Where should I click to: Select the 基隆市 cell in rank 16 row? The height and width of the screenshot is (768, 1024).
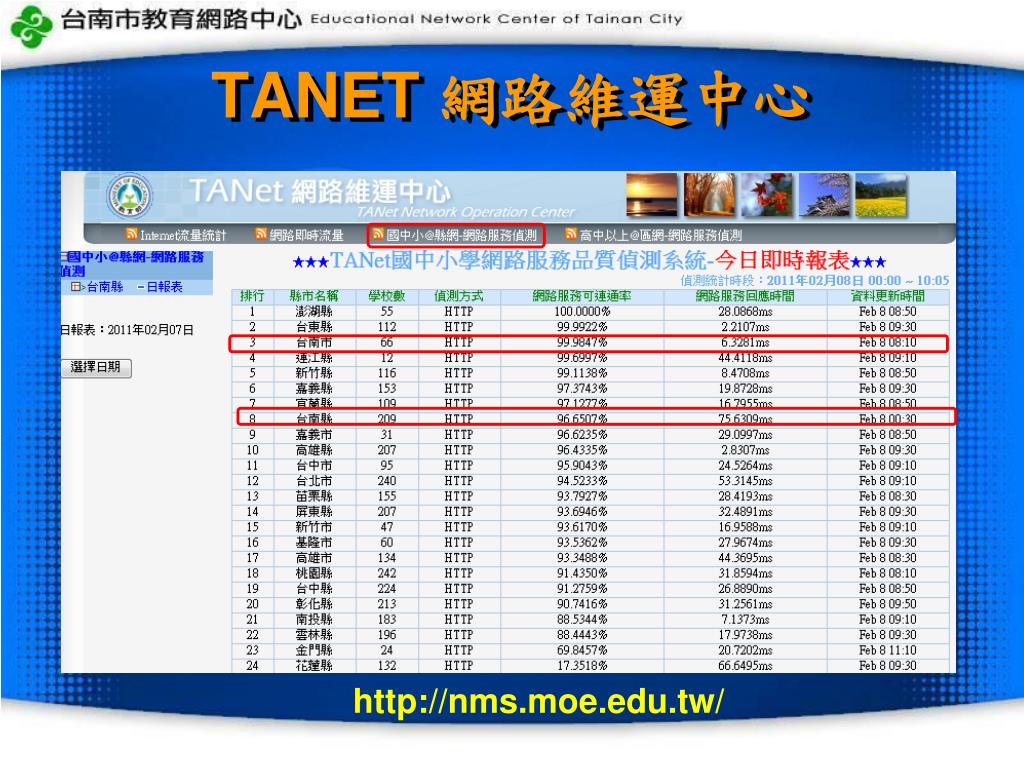tap(314, 542)
